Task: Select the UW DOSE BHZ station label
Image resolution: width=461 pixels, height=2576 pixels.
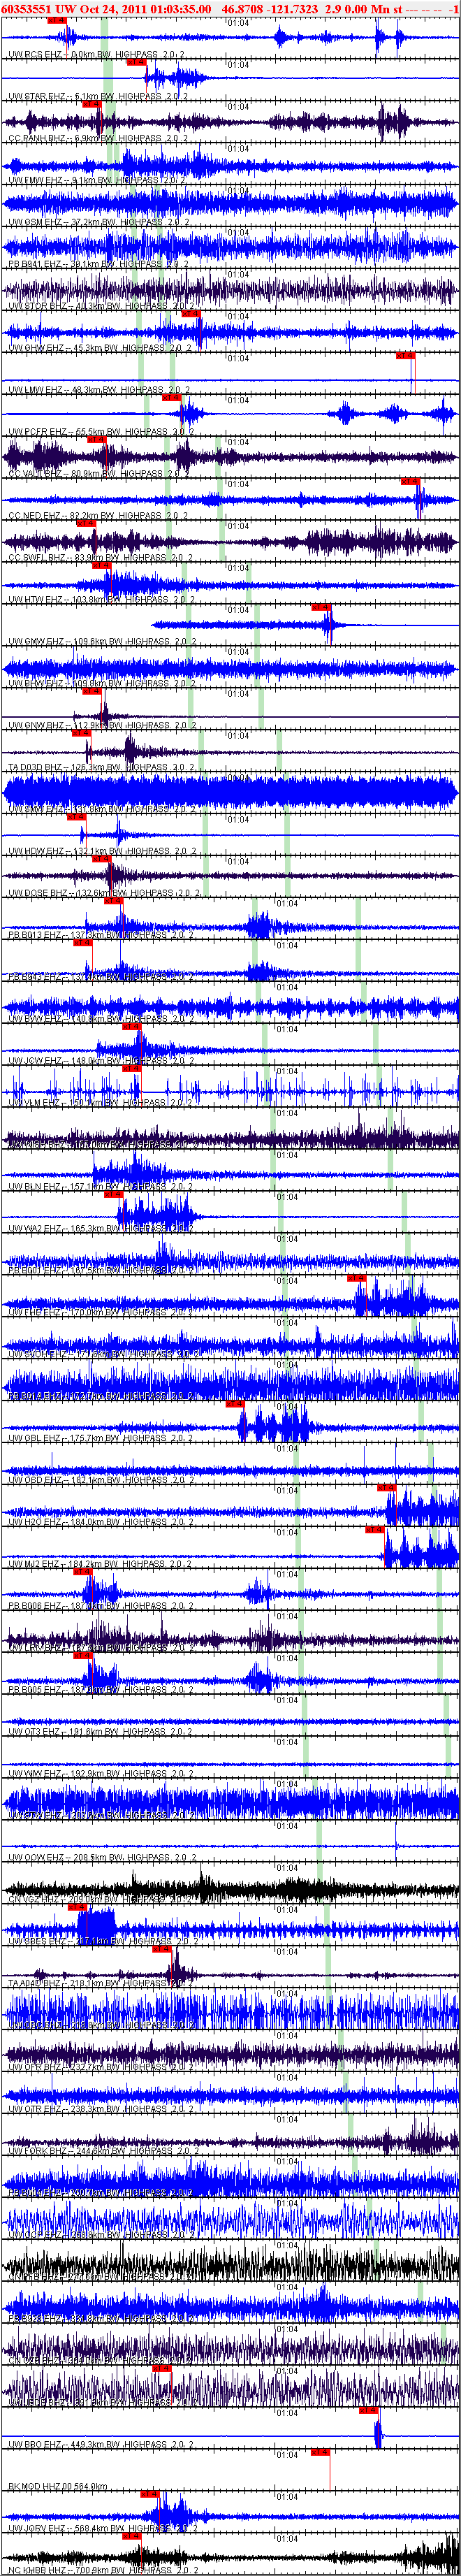Action: point(104,894)
